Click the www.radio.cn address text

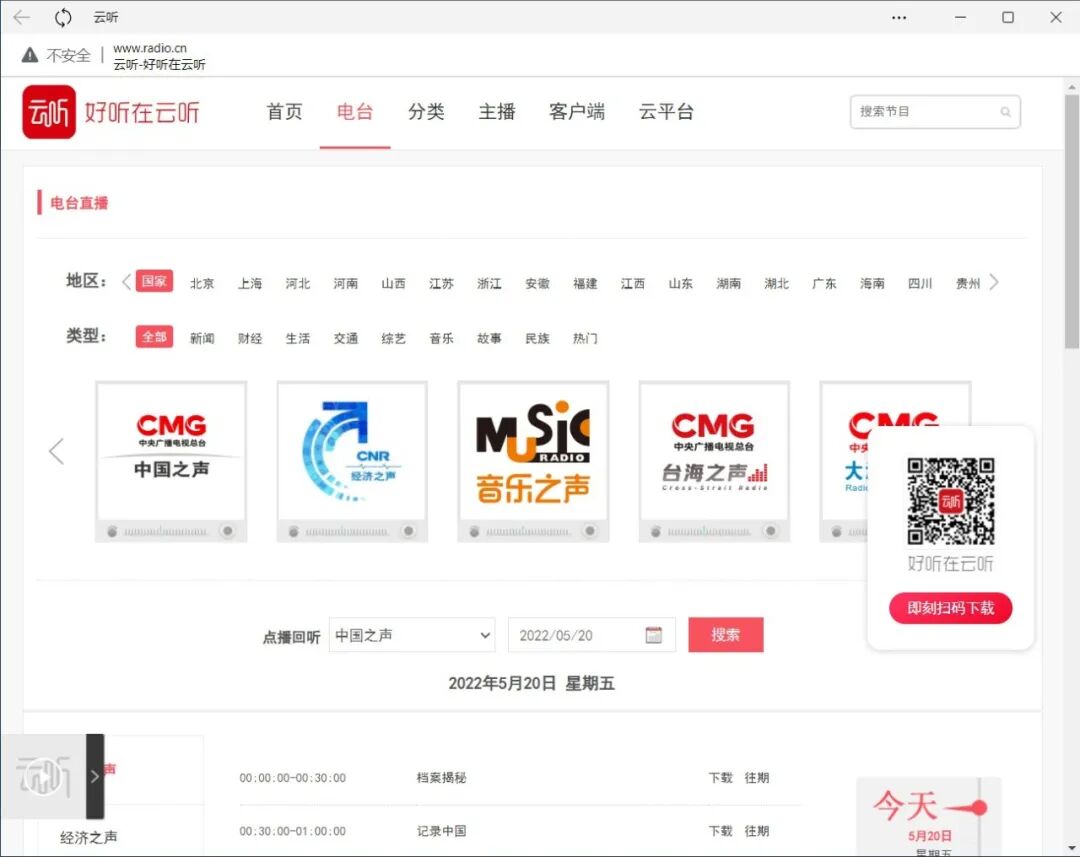pos(149,48)
